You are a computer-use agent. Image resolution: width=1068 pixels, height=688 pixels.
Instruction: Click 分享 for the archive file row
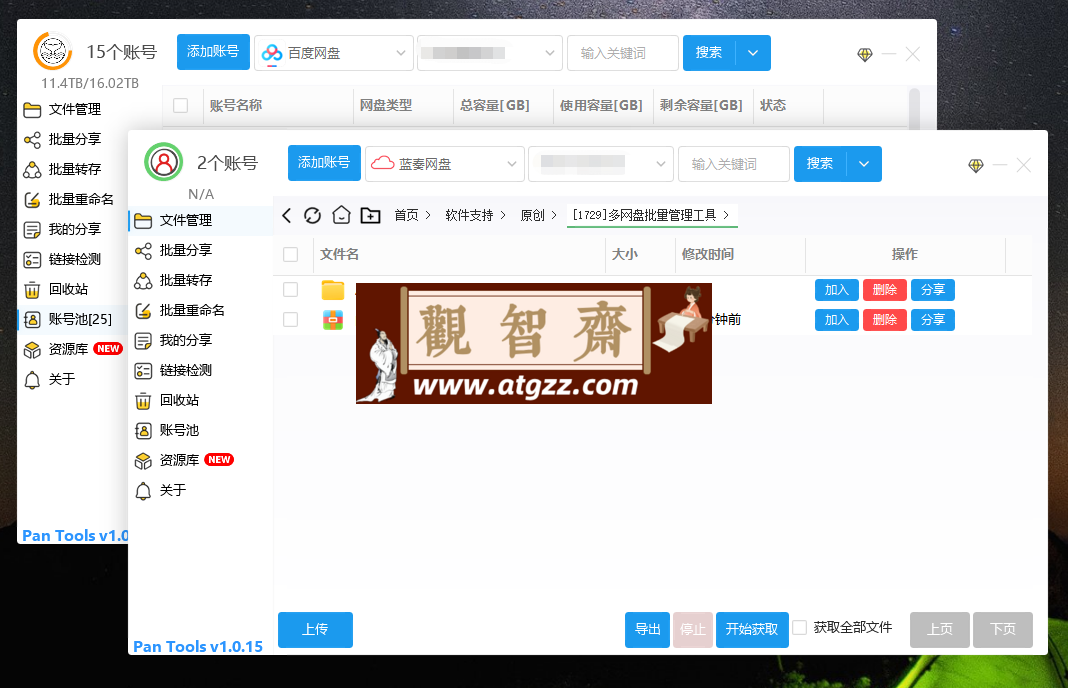coord(933,320)
